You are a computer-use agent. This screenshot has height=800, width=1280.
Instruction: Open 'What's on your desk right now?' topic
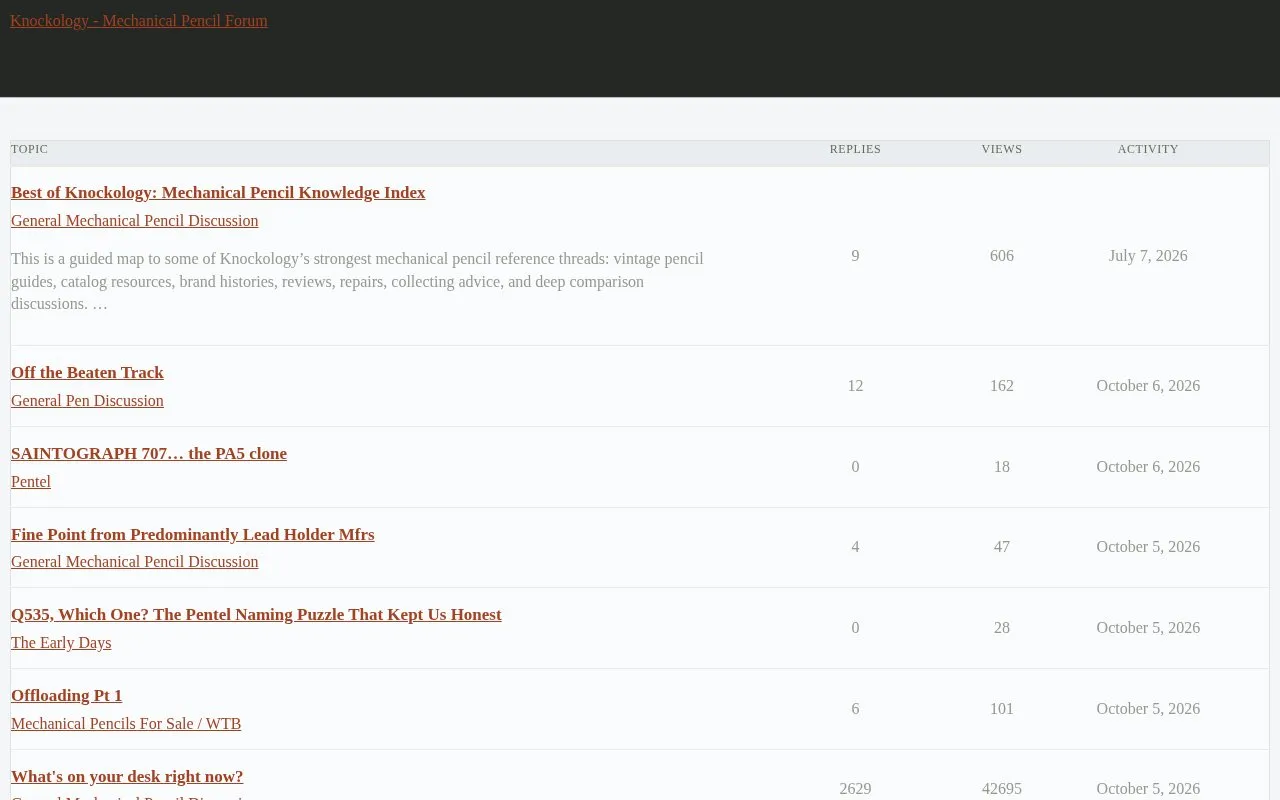[x=127, y=777]
